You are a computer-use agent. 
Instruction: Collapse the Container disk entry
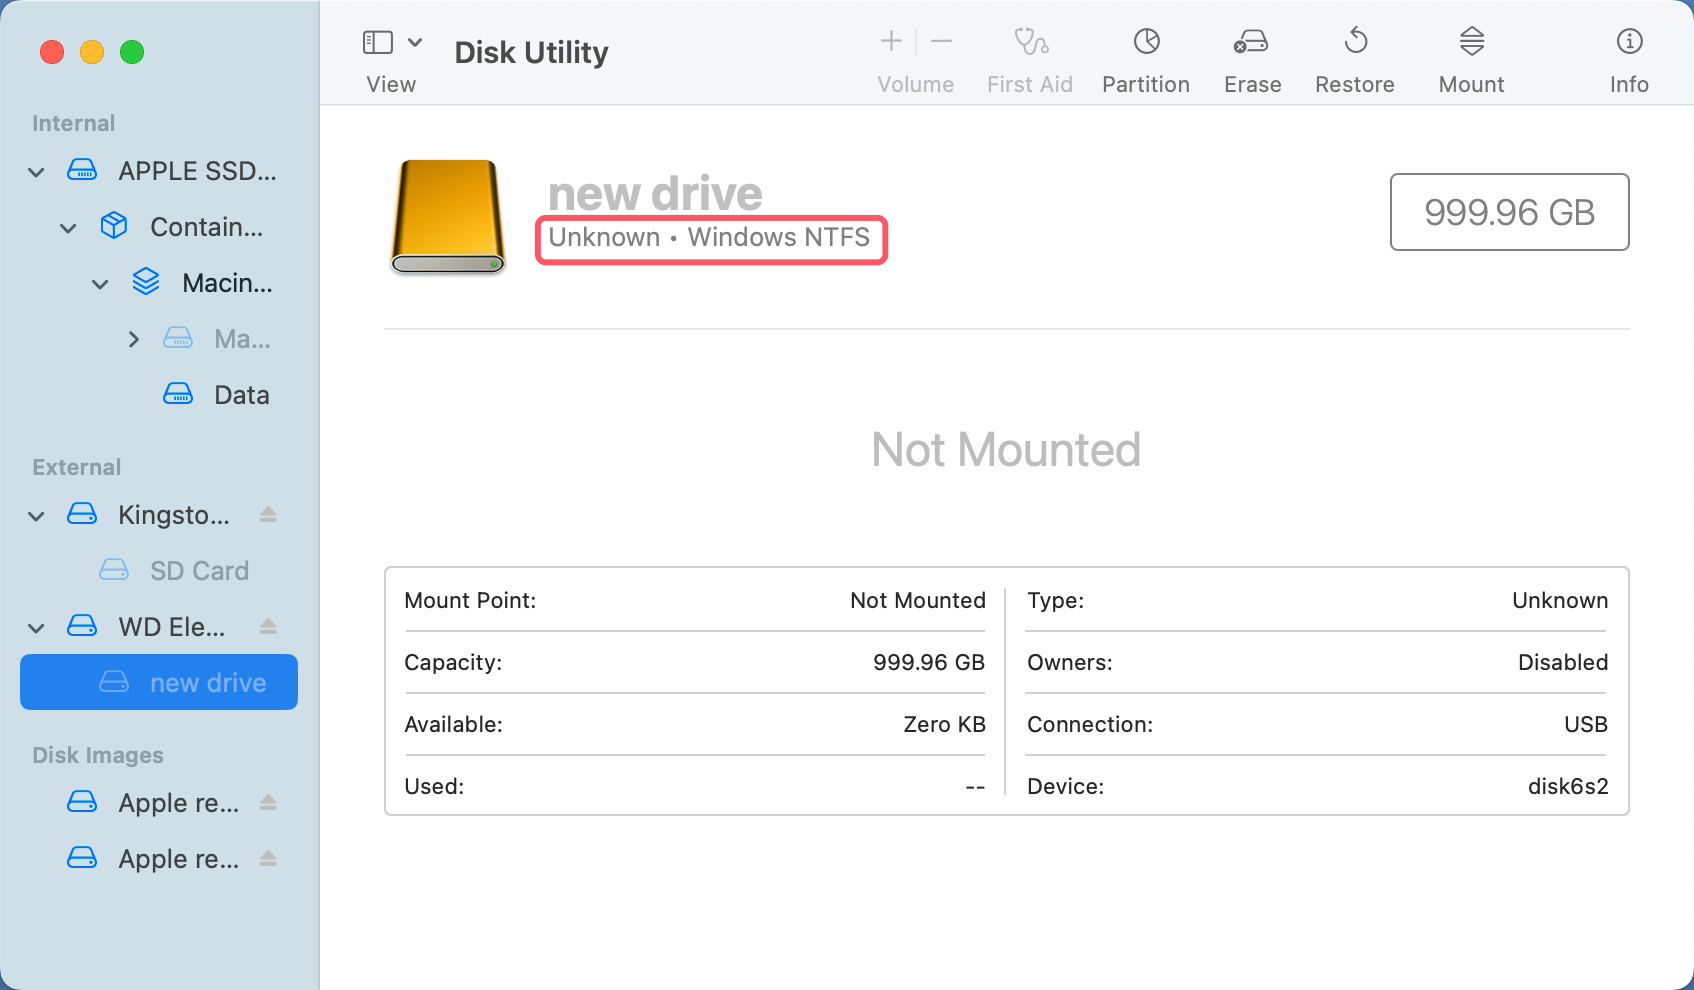pyautogui.click(x=68, y=227)
